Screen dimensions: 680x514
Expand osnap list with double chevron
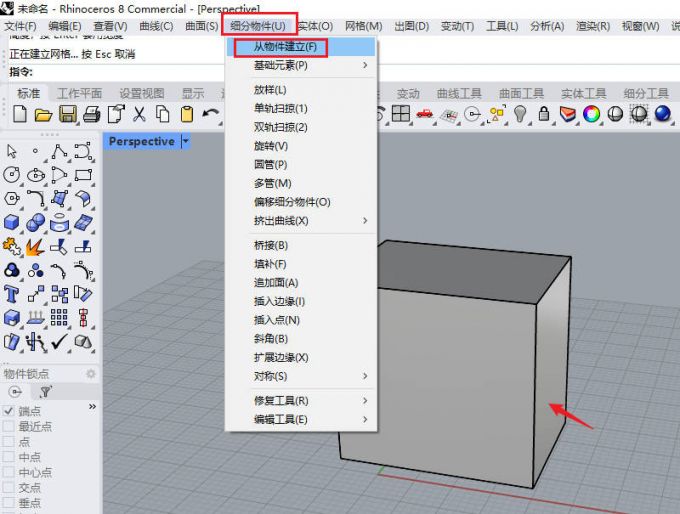click(x=92, y=406)
